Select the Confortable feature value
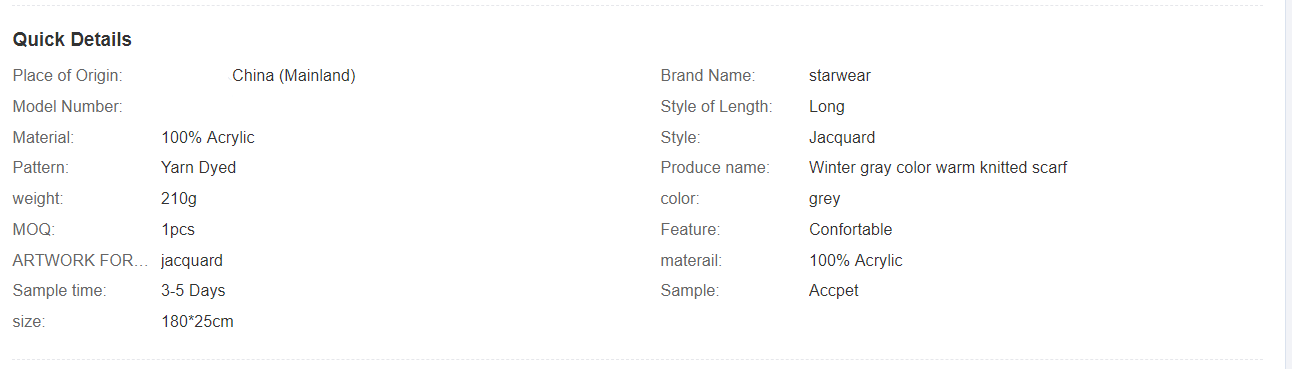The height and width of the screenshot is (369, 1292). click(851, 230)
